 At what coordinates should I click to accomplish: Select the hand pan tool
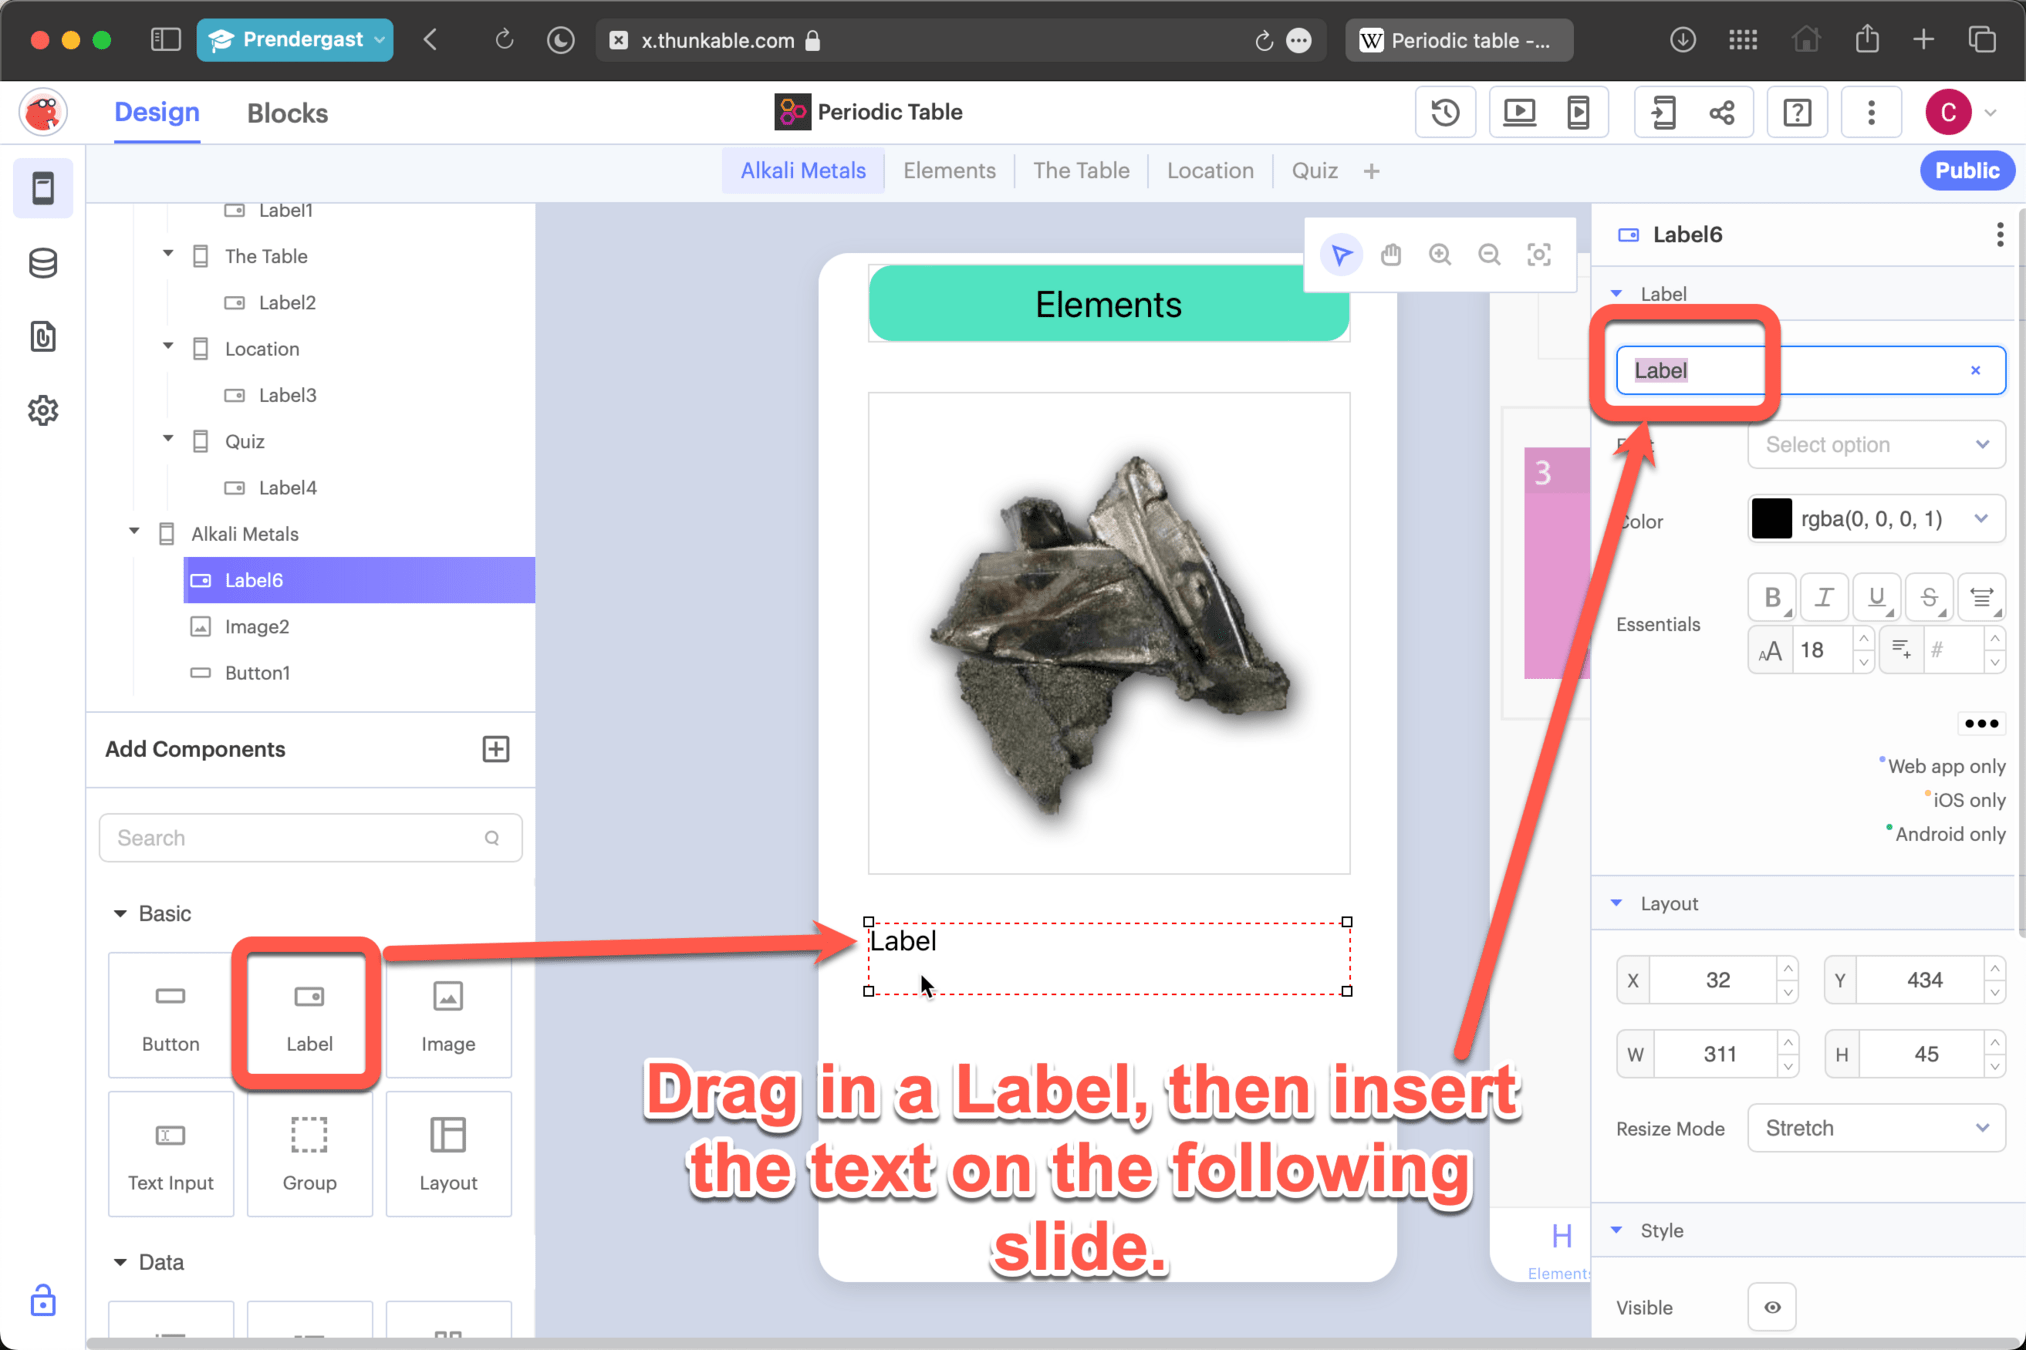point(1390,255)
